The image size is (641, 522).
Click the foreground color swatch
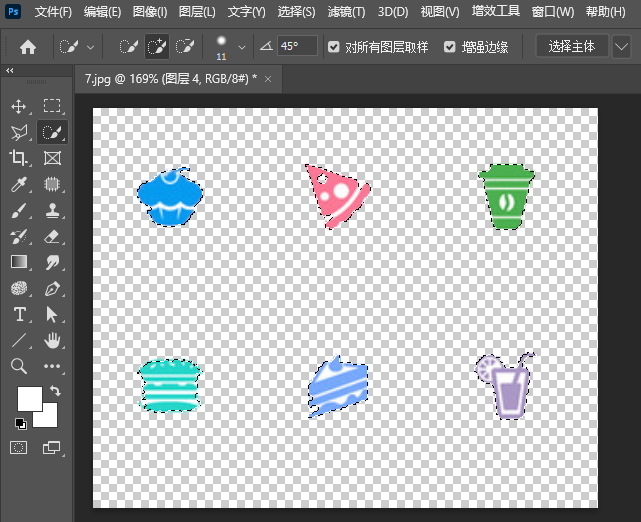[29, 399]
